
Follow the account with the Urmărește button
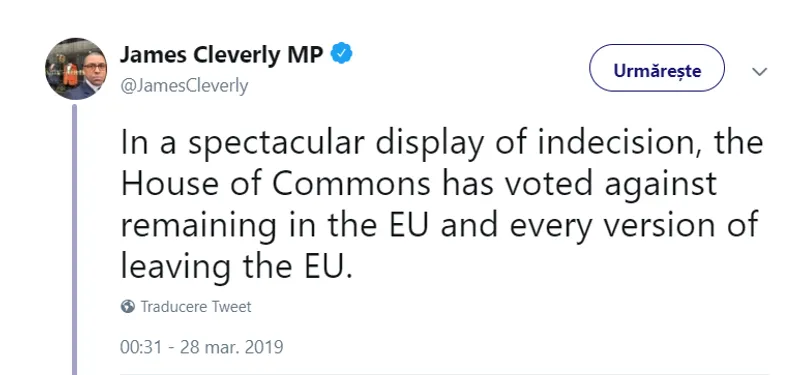click(657, 68)
